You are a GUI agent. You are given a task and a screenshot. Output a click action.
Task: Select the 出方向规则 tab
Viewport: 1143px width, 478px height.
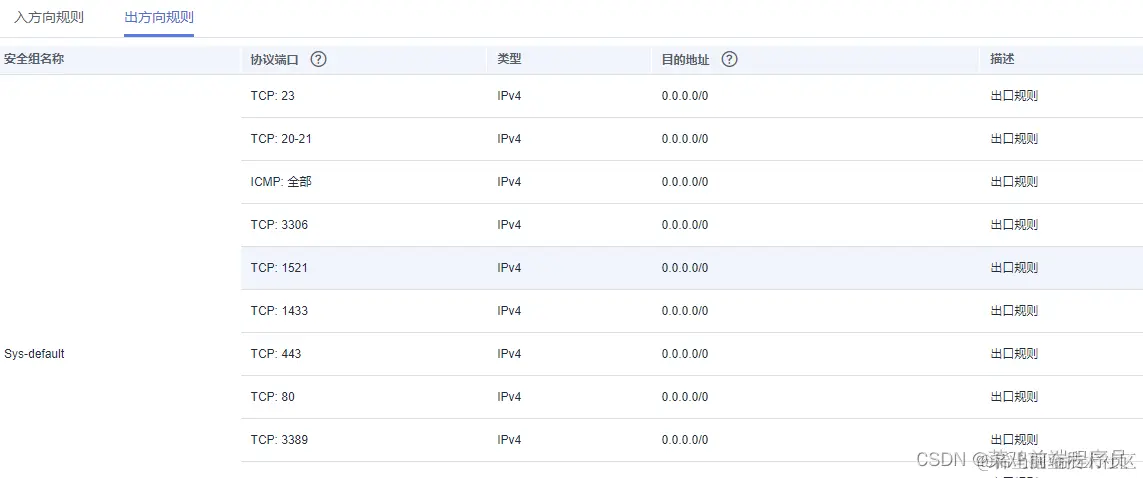[x=159, y=17]
